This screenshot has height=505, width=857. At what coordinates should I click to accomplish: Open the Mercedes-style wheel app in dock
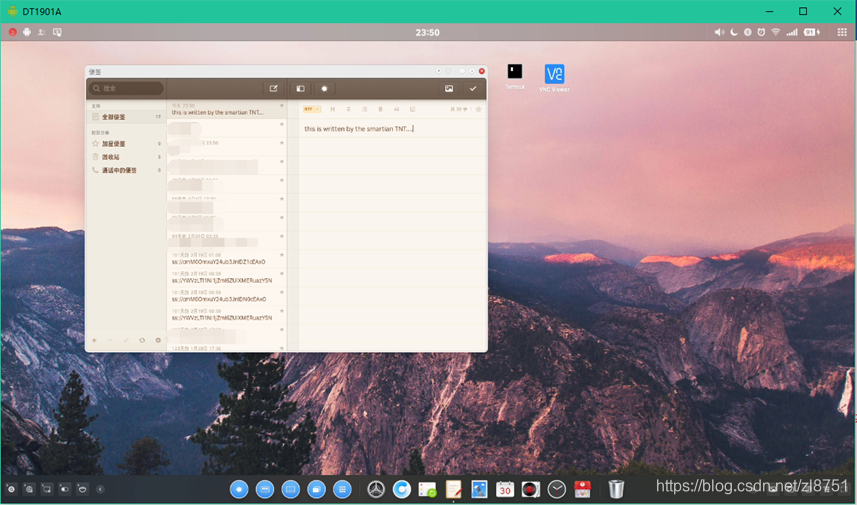376,489
